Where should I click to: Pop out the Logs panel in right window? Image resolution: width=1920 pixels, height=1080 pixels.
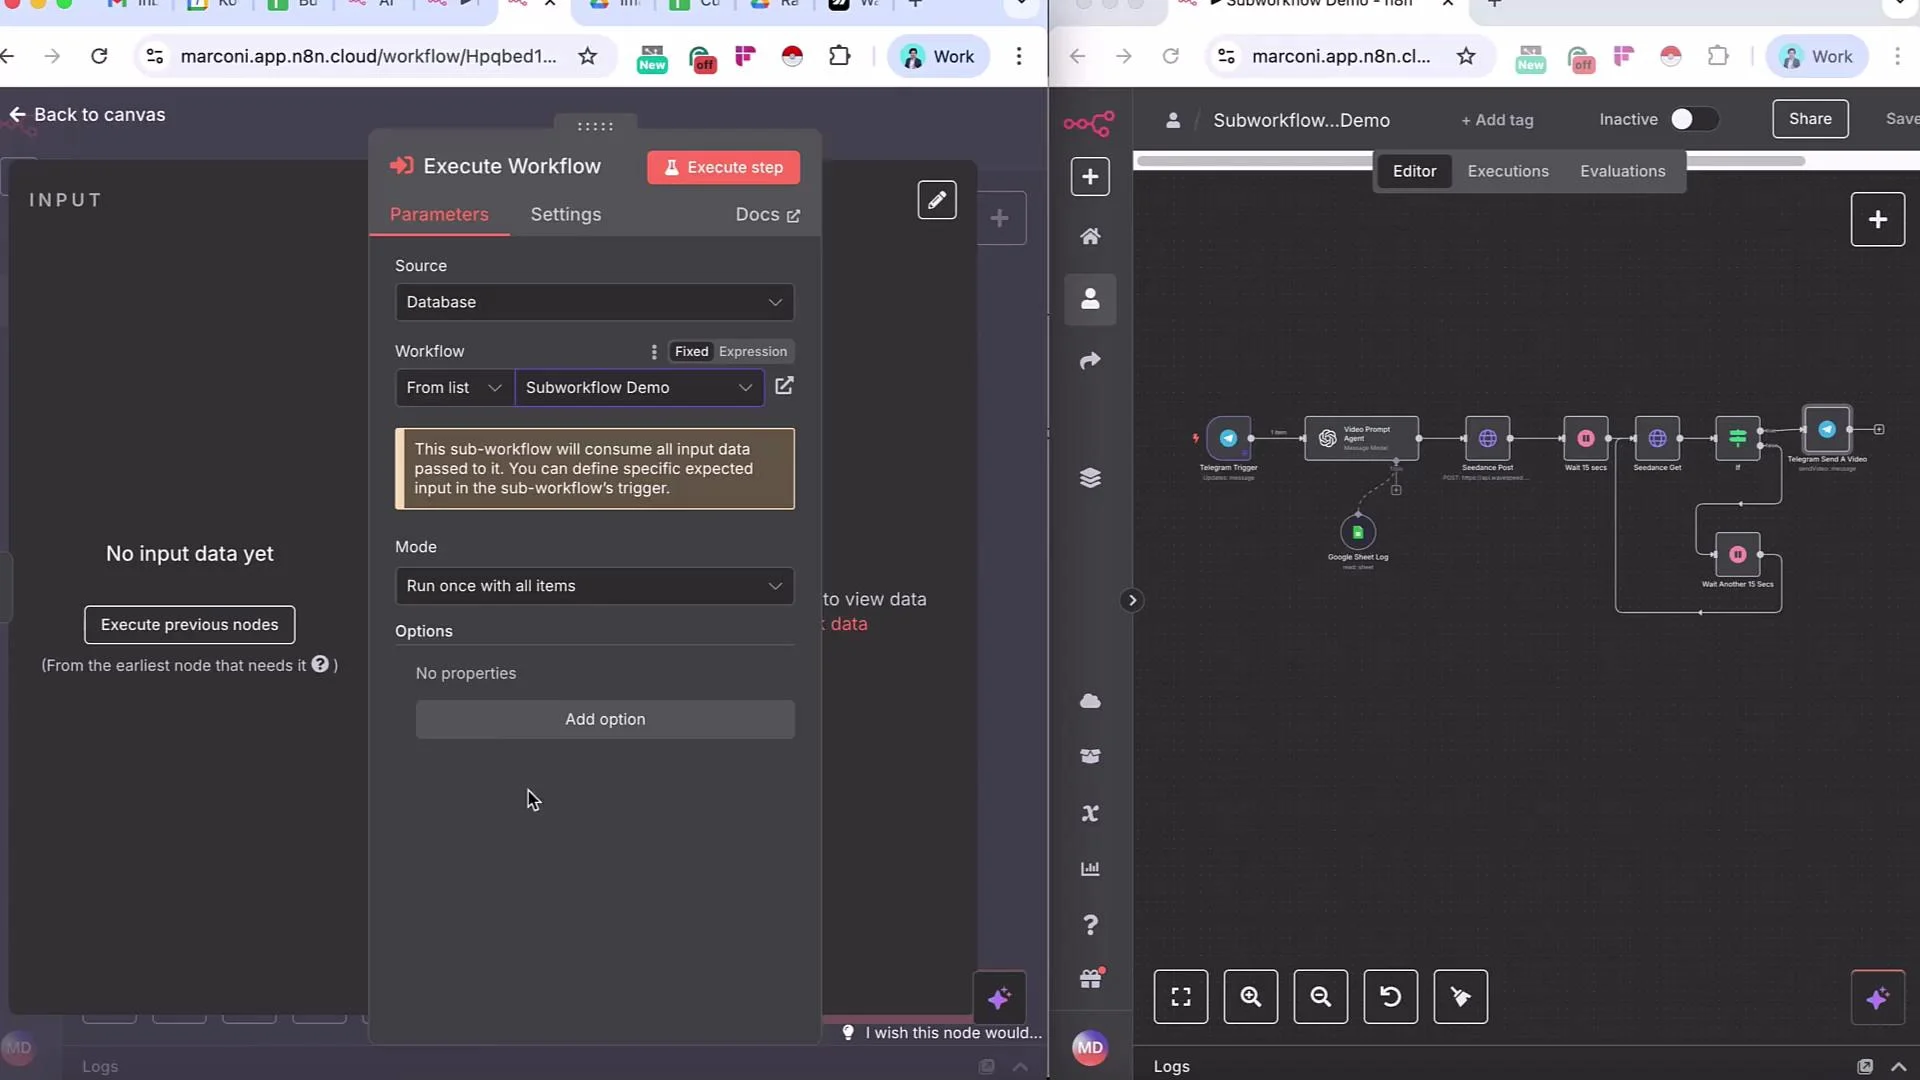[x=1864, y=1067]
